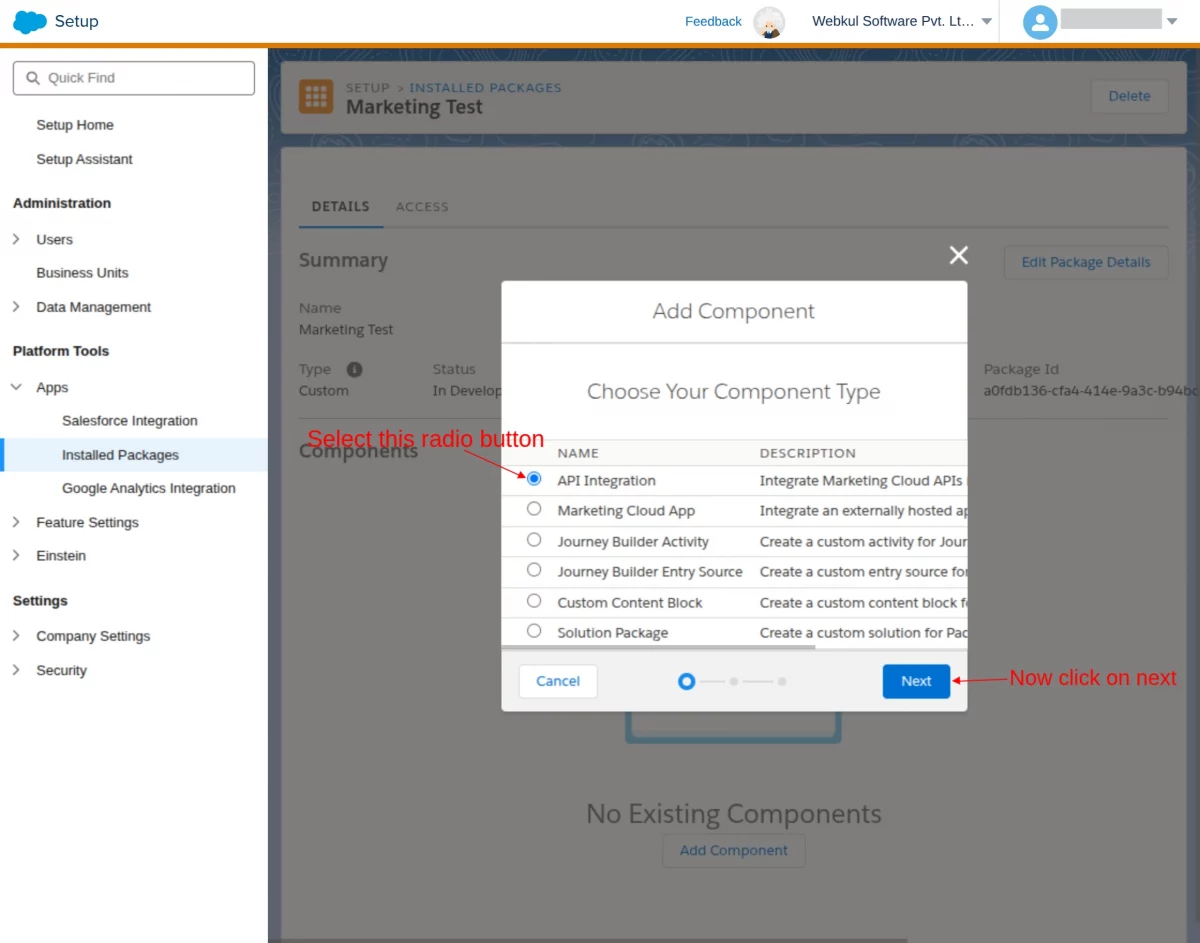
Task: Click the Solution Package row name
Action: pos(613,633)
